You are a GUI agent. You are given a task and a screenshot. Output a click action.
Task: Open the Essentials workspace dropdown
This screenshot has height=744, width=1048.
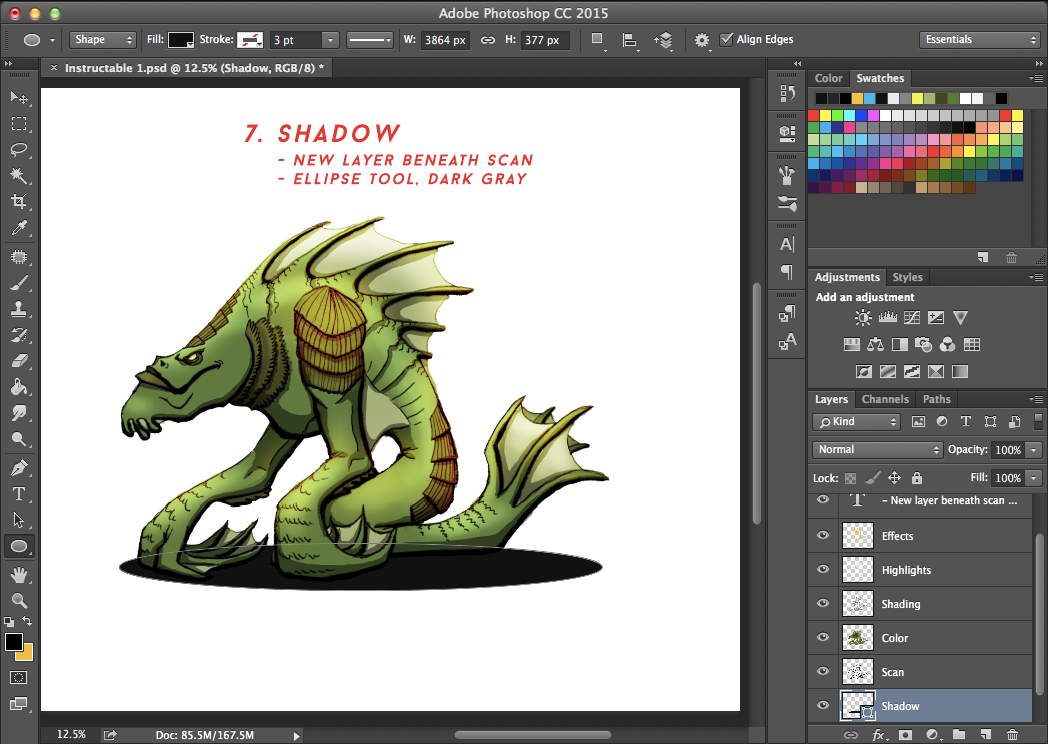pyautogui.click(x=978, y=39)
